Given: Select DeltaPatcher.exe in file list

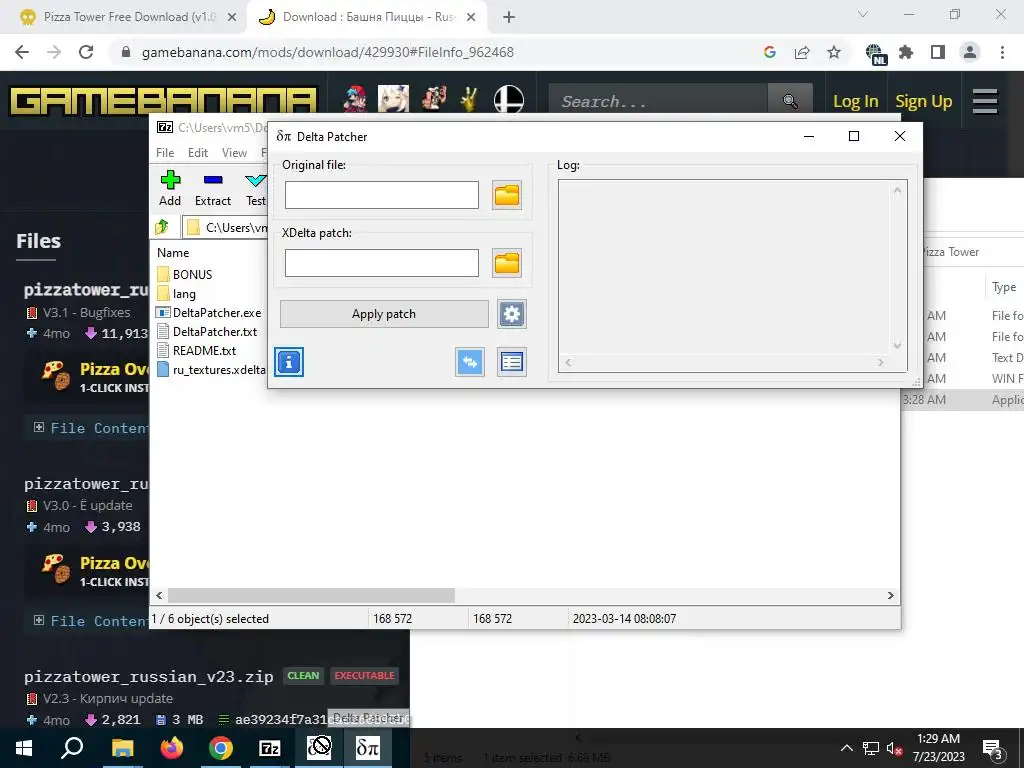Looking at the screenshot, I should pos(209,313).
